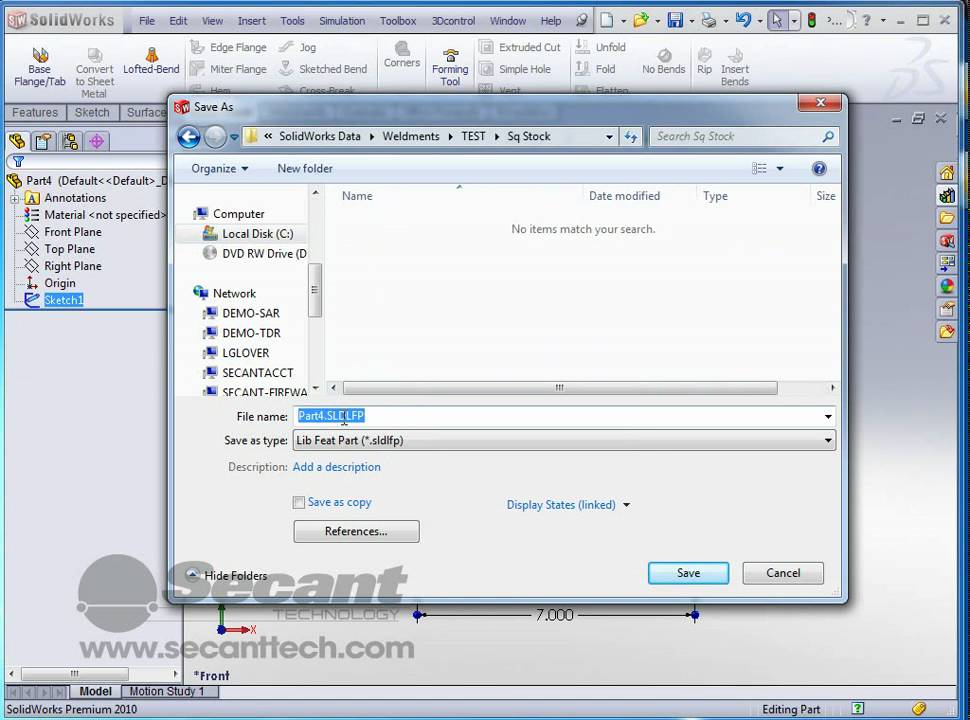Open the Select tool dropdown arrow

[794, 21]
